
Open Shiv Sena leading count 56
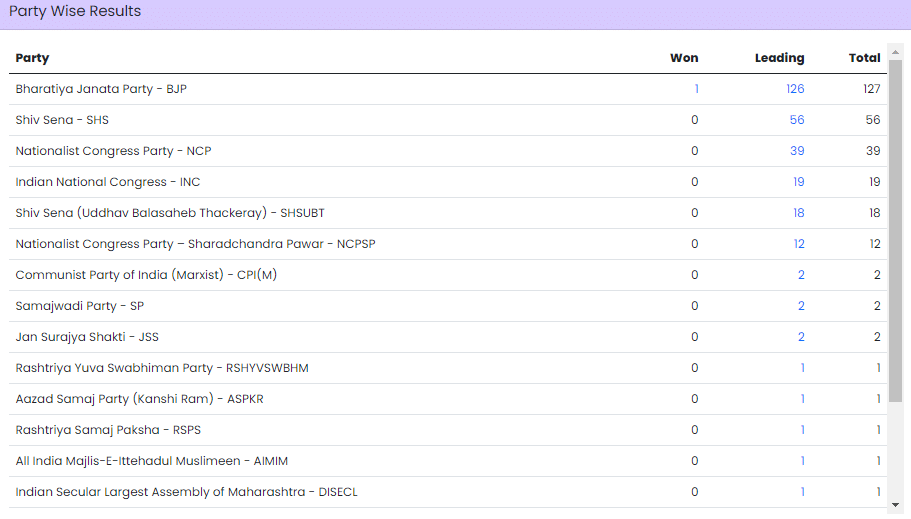pyautogui.click(x=797, y=120)
